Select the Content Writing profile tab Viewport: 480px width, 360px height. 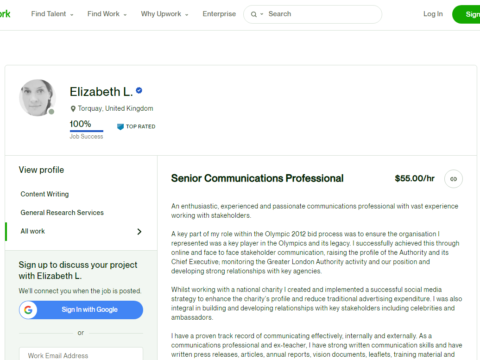(45, 194)
